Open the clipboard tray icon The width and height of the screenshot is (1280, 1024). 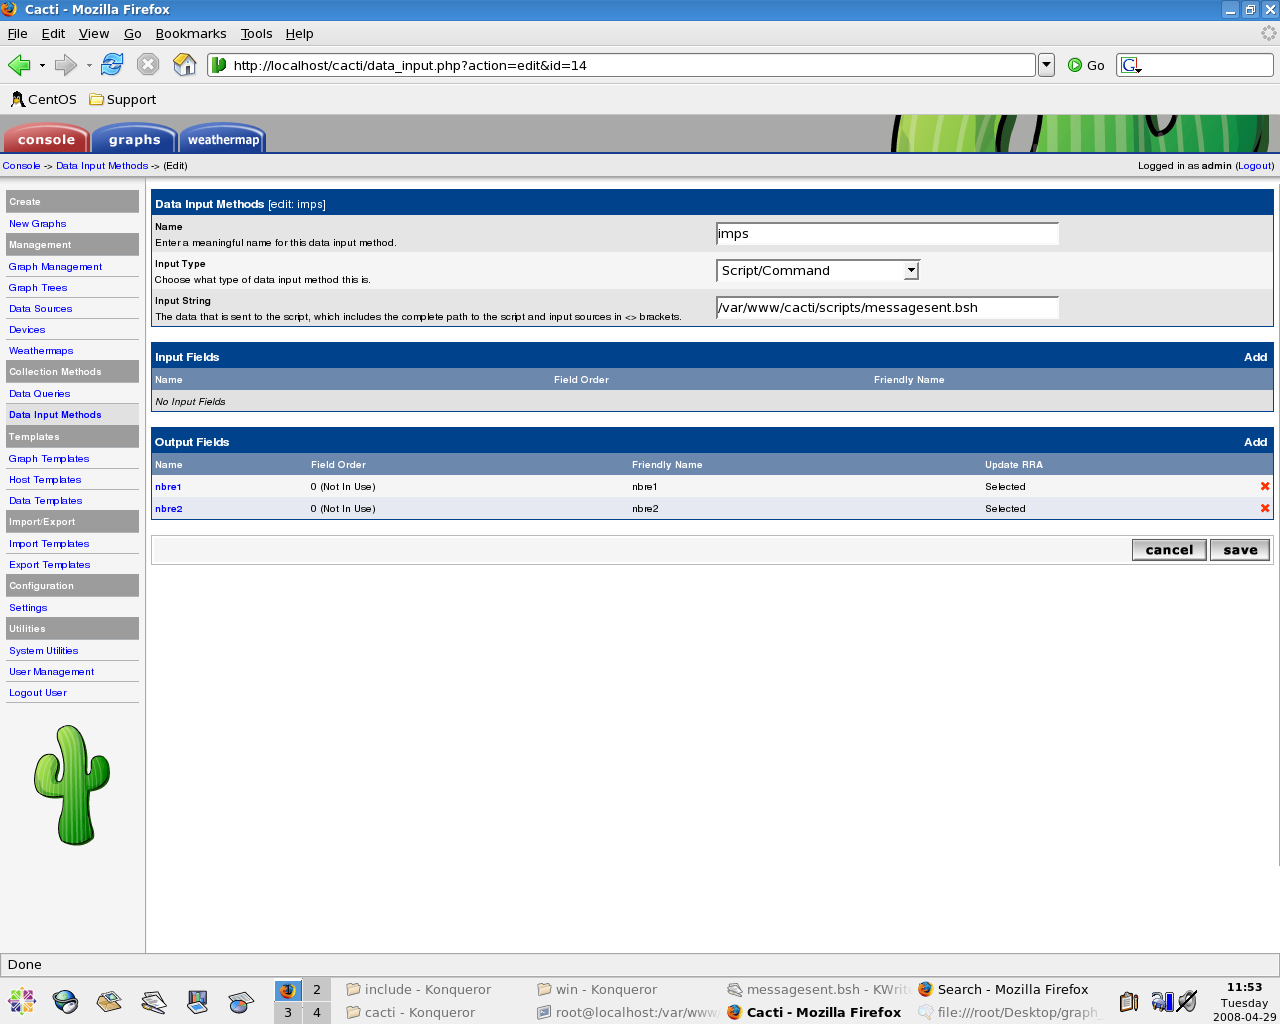[x=1129, y=1001]
